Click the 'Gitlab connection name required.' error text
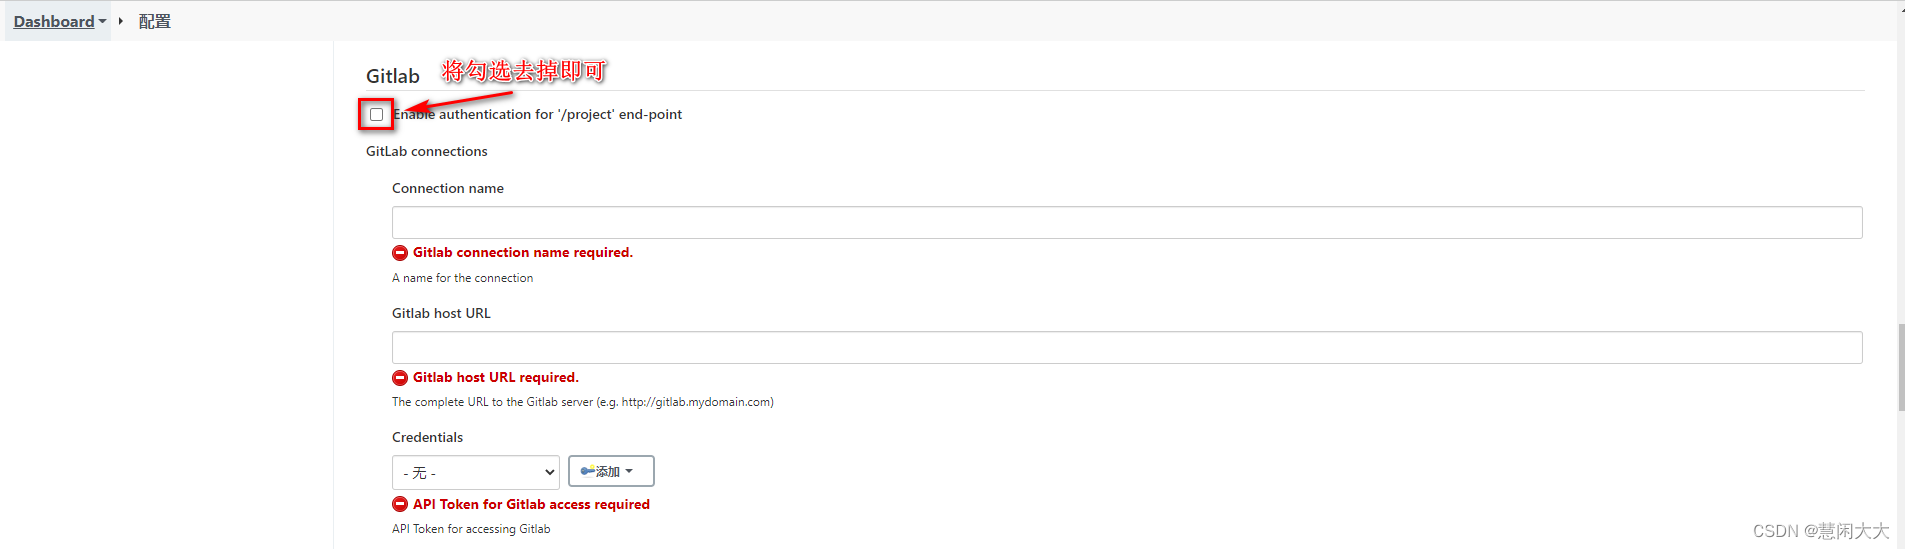Screen dimensions: 1905x549 point(523,253)
